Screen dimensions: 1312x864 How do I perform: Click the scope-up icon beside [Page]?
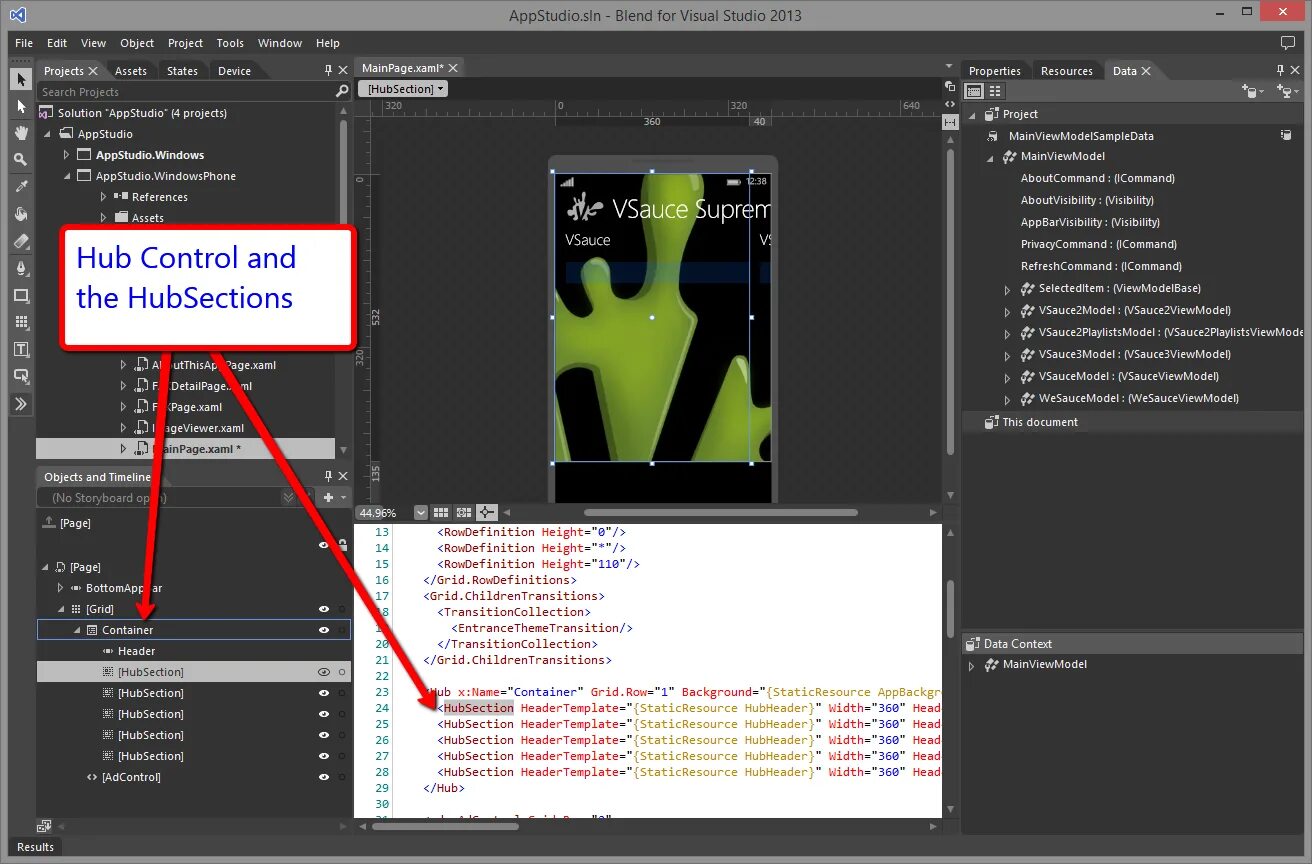pyautogui.click(x=48, y=522)
